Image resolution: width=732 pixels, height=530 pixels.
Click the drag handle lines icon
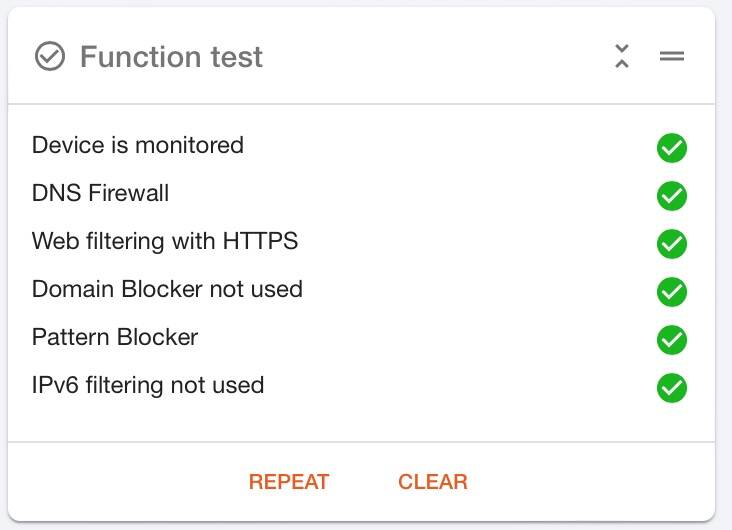coord(672,56)
